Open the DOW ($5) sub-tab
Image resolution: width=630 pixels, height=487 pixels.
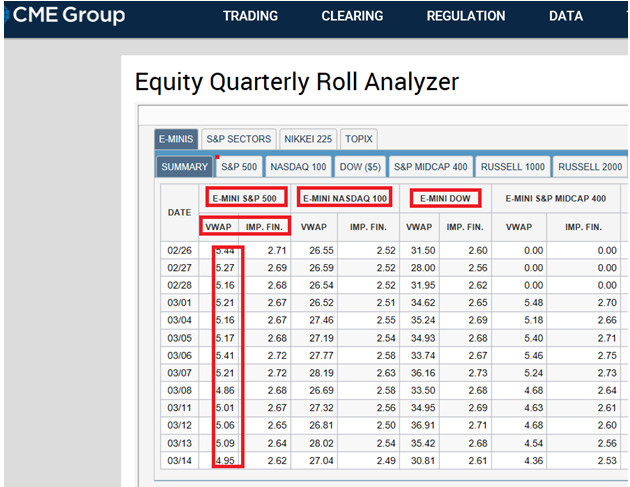tap(360, 167)
